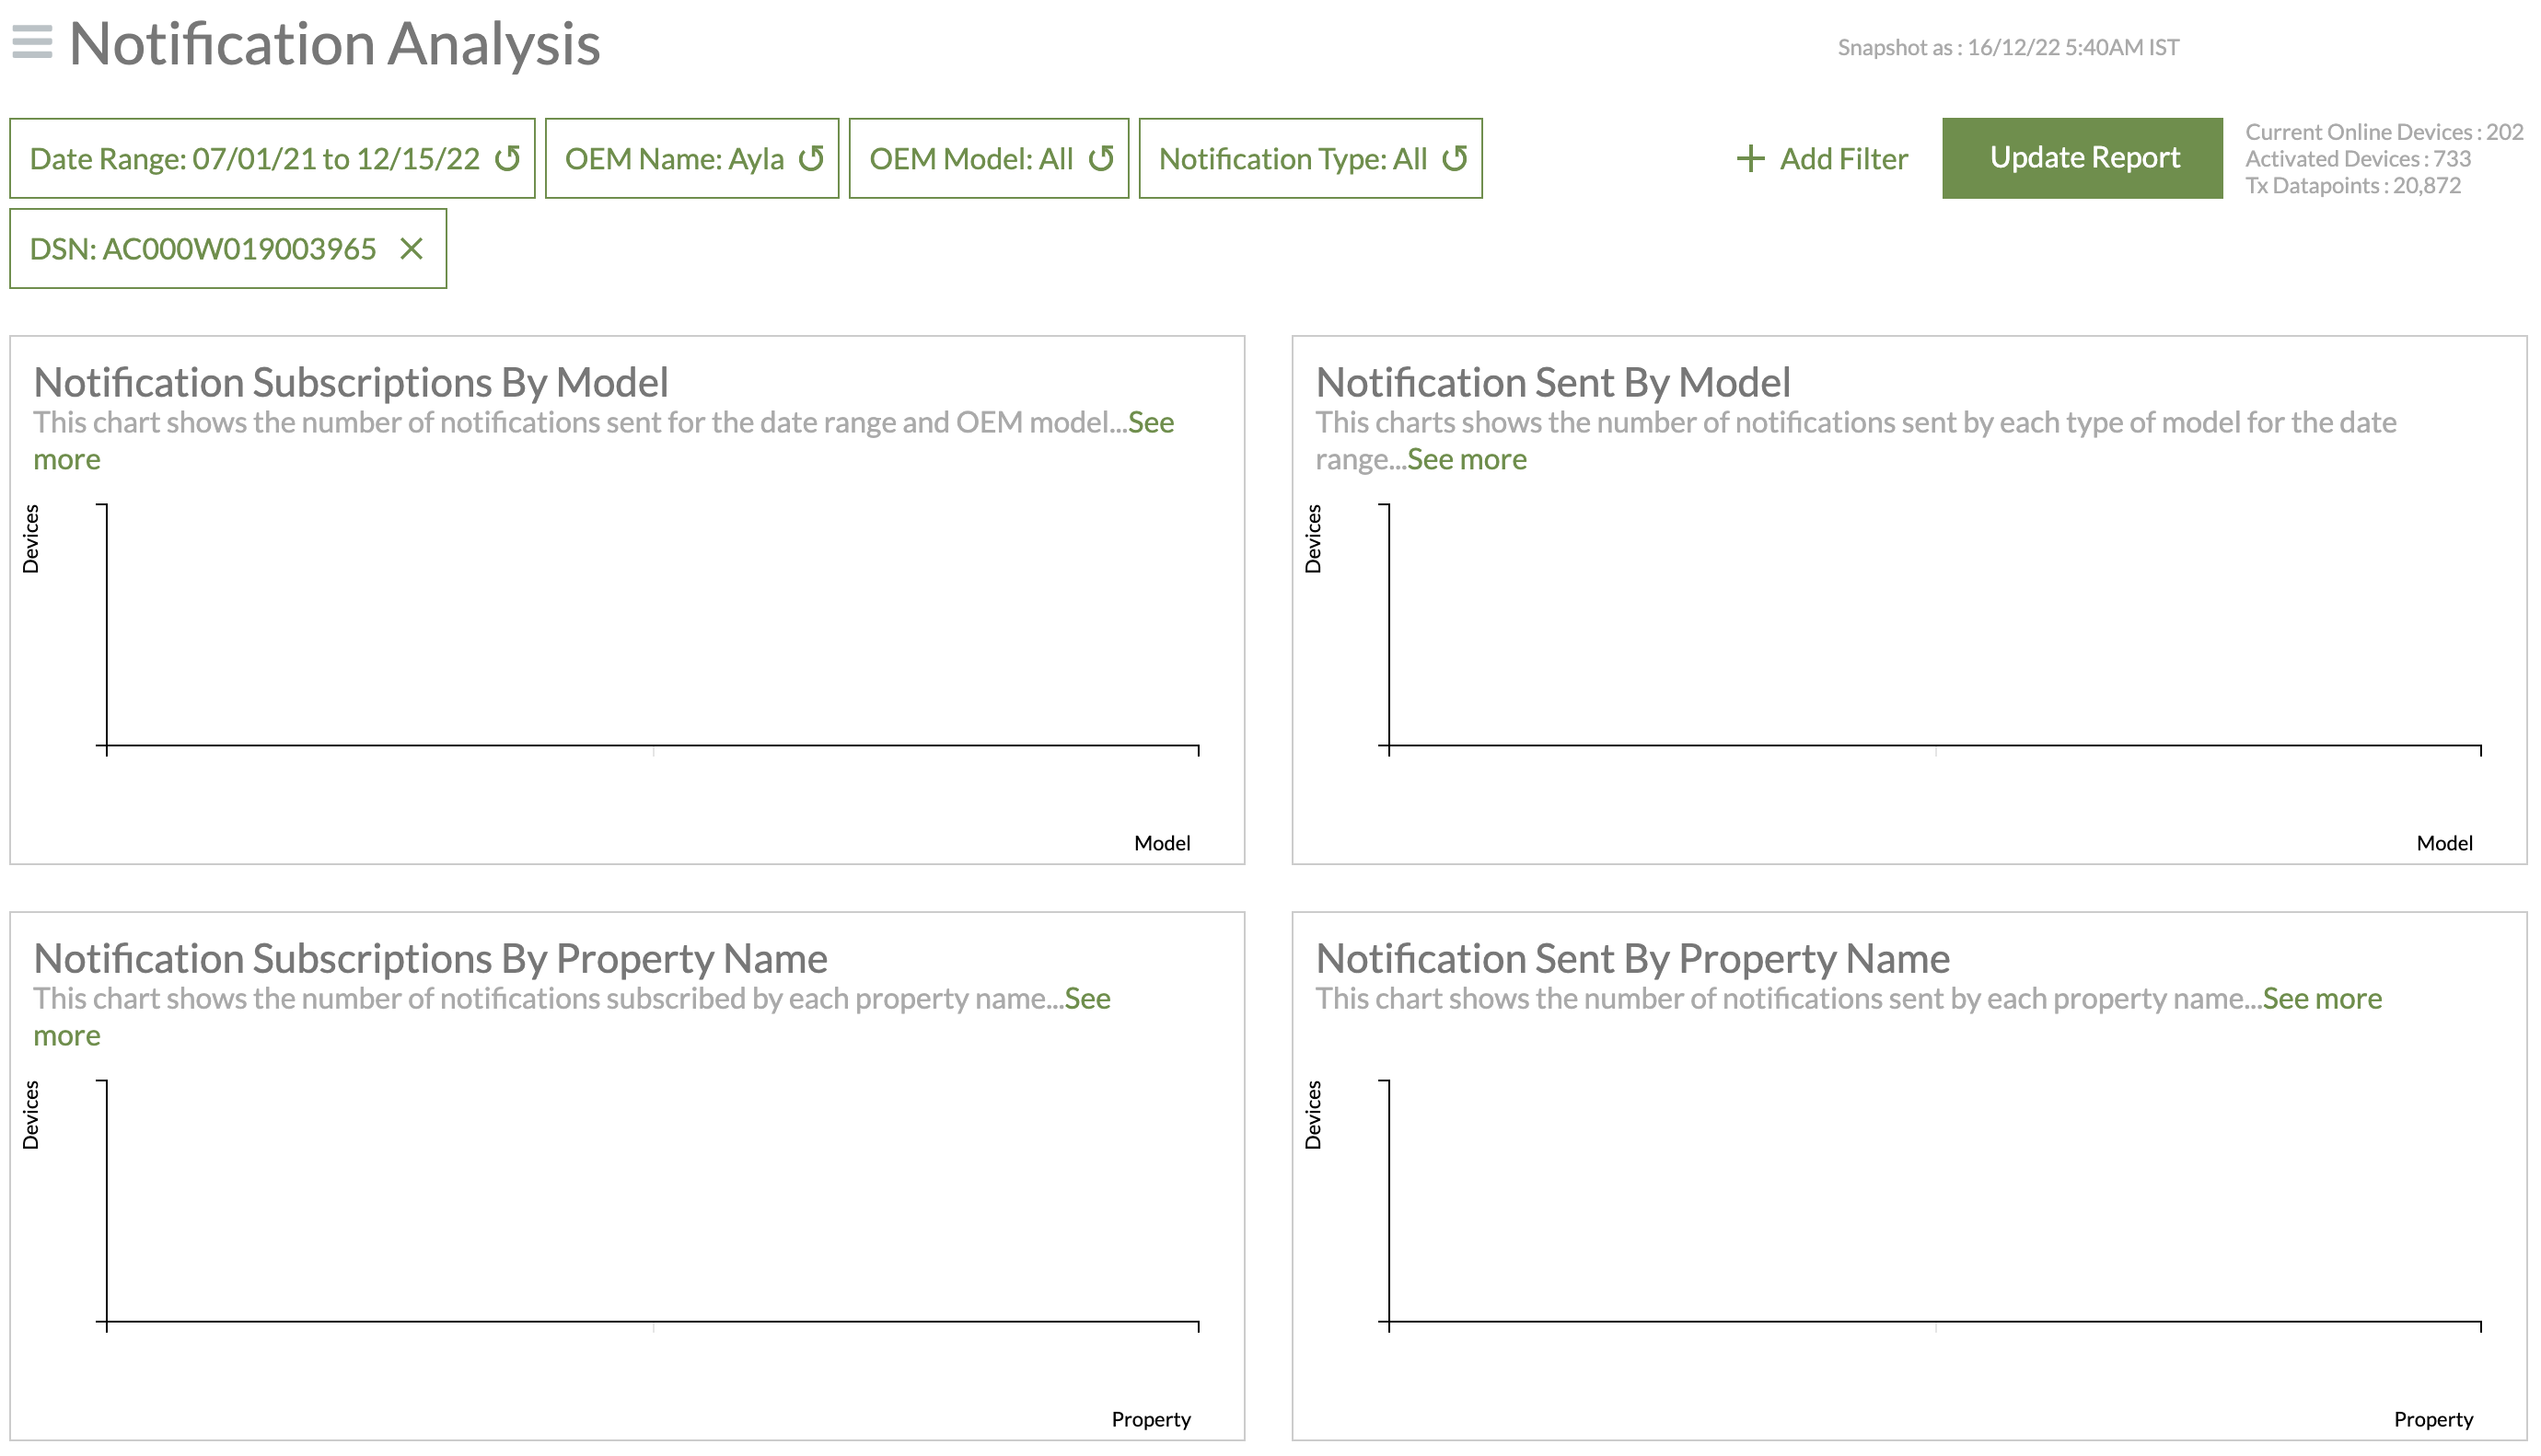Image resolution: width=2541 pixels, height=1456 pixels.
Task: Expand See more in Subscriptions By Property Name
Action: coord(1087,998)
